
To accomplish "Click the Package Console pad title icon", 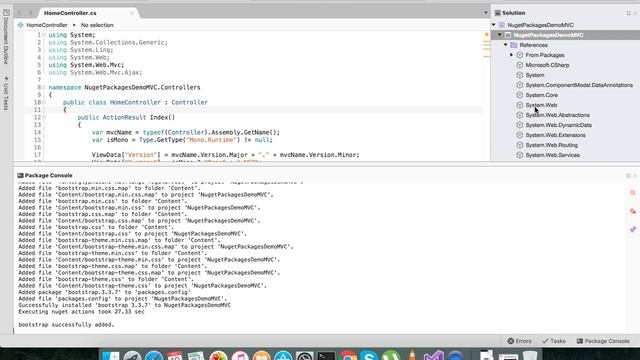I will coord(20,176).
